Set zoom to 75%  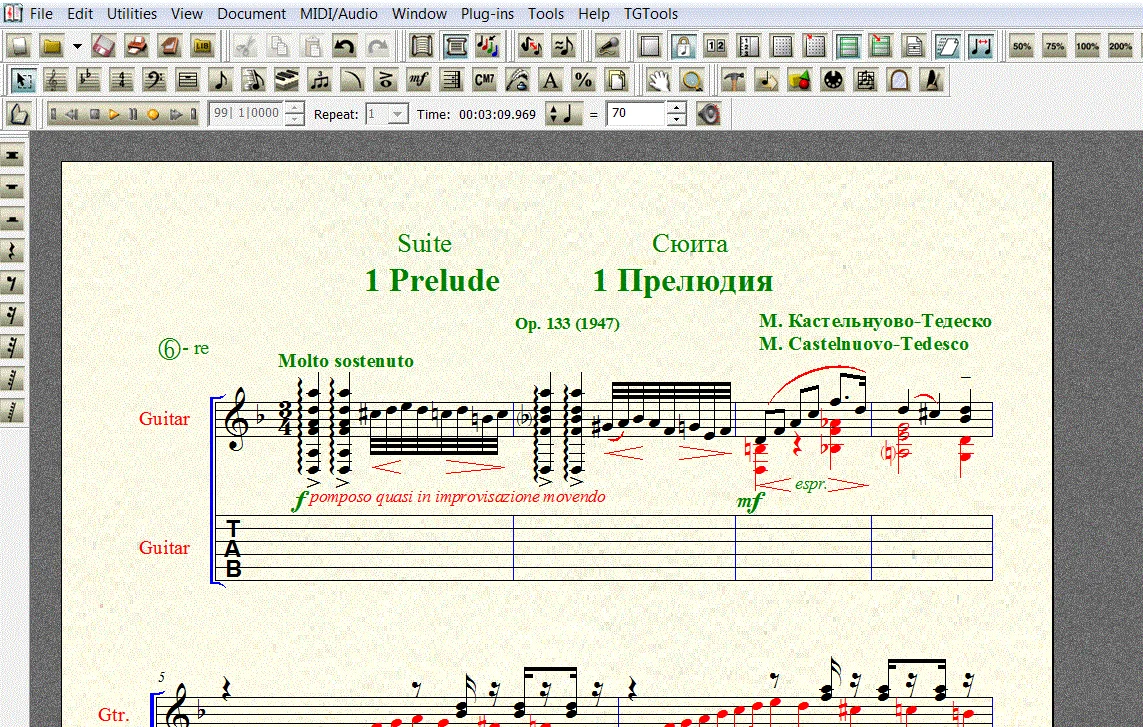tap(1054, 47)
